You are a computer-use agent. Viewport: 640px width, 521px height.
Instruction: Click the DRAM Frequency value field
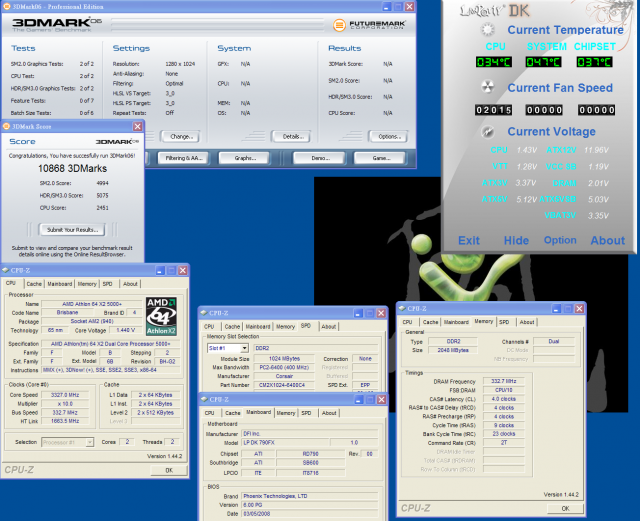pos(504,381)
